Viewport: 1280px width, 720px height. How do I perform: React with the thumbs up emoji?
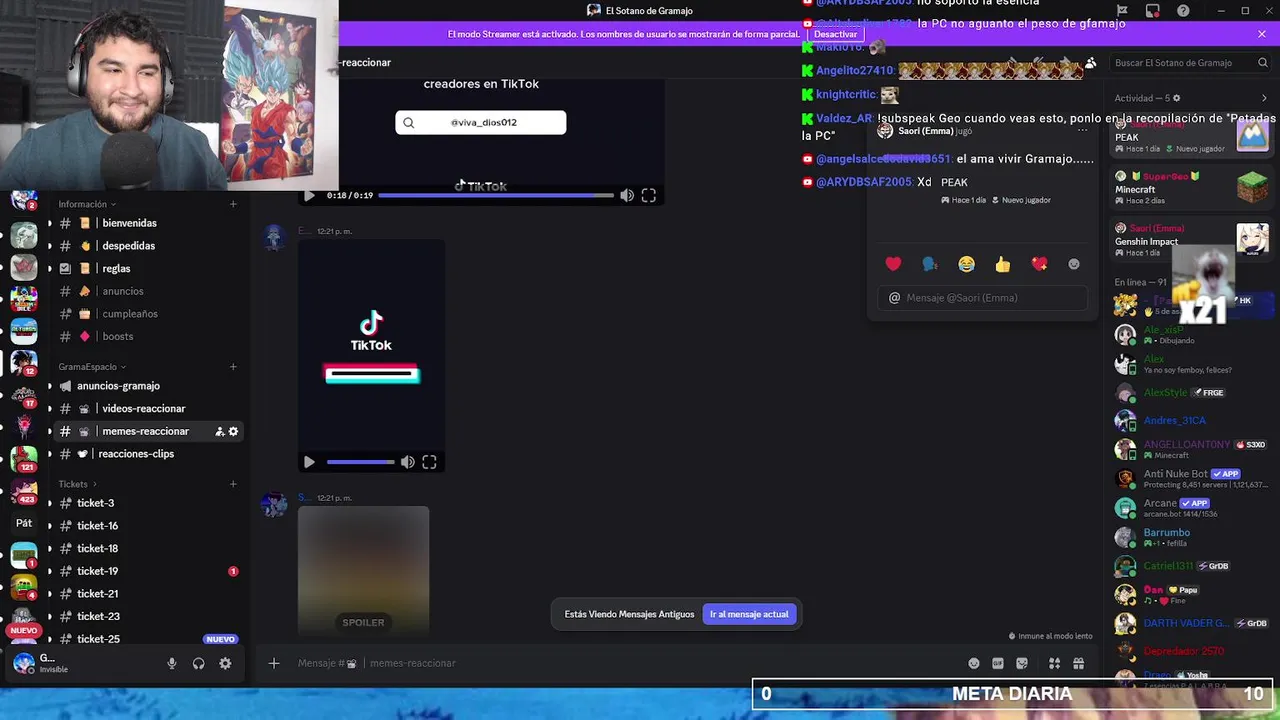(x=1003, y=264)
